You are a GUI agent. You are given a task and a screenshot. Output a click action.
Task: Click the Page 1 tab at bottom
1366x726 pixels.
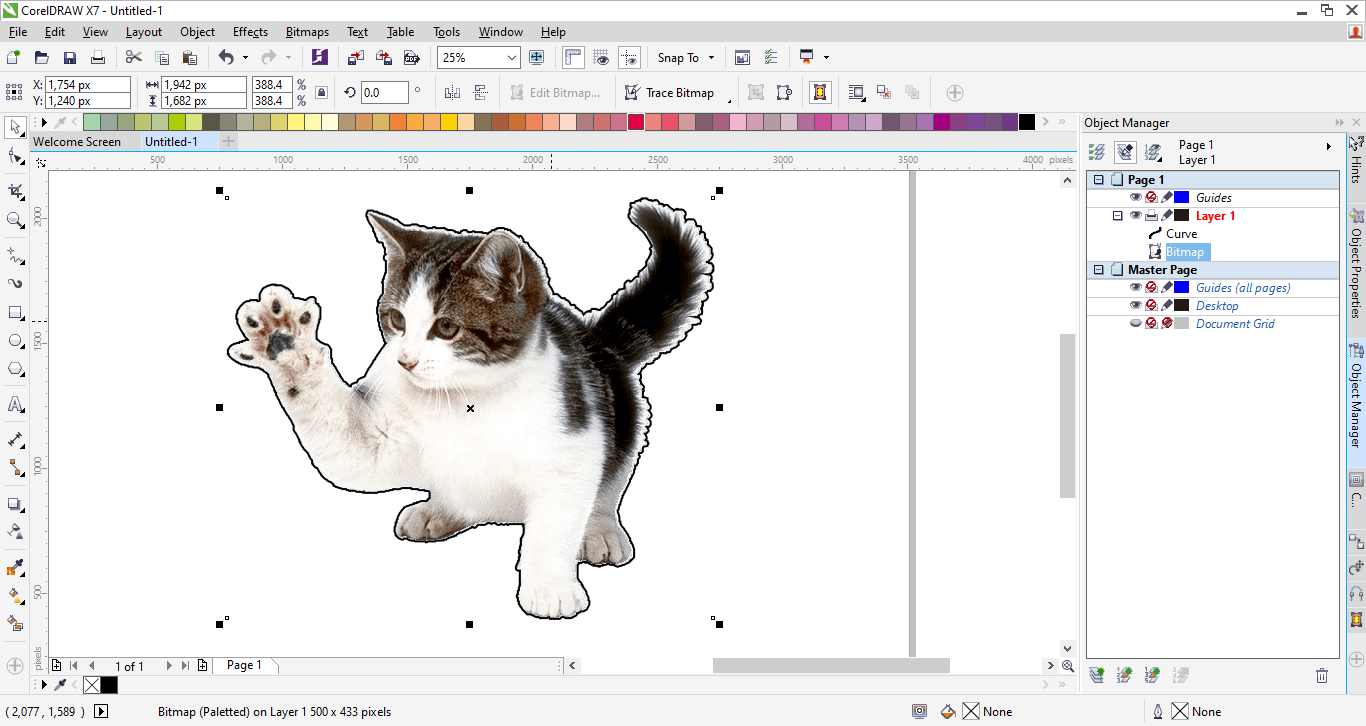(x=244, y=665)
